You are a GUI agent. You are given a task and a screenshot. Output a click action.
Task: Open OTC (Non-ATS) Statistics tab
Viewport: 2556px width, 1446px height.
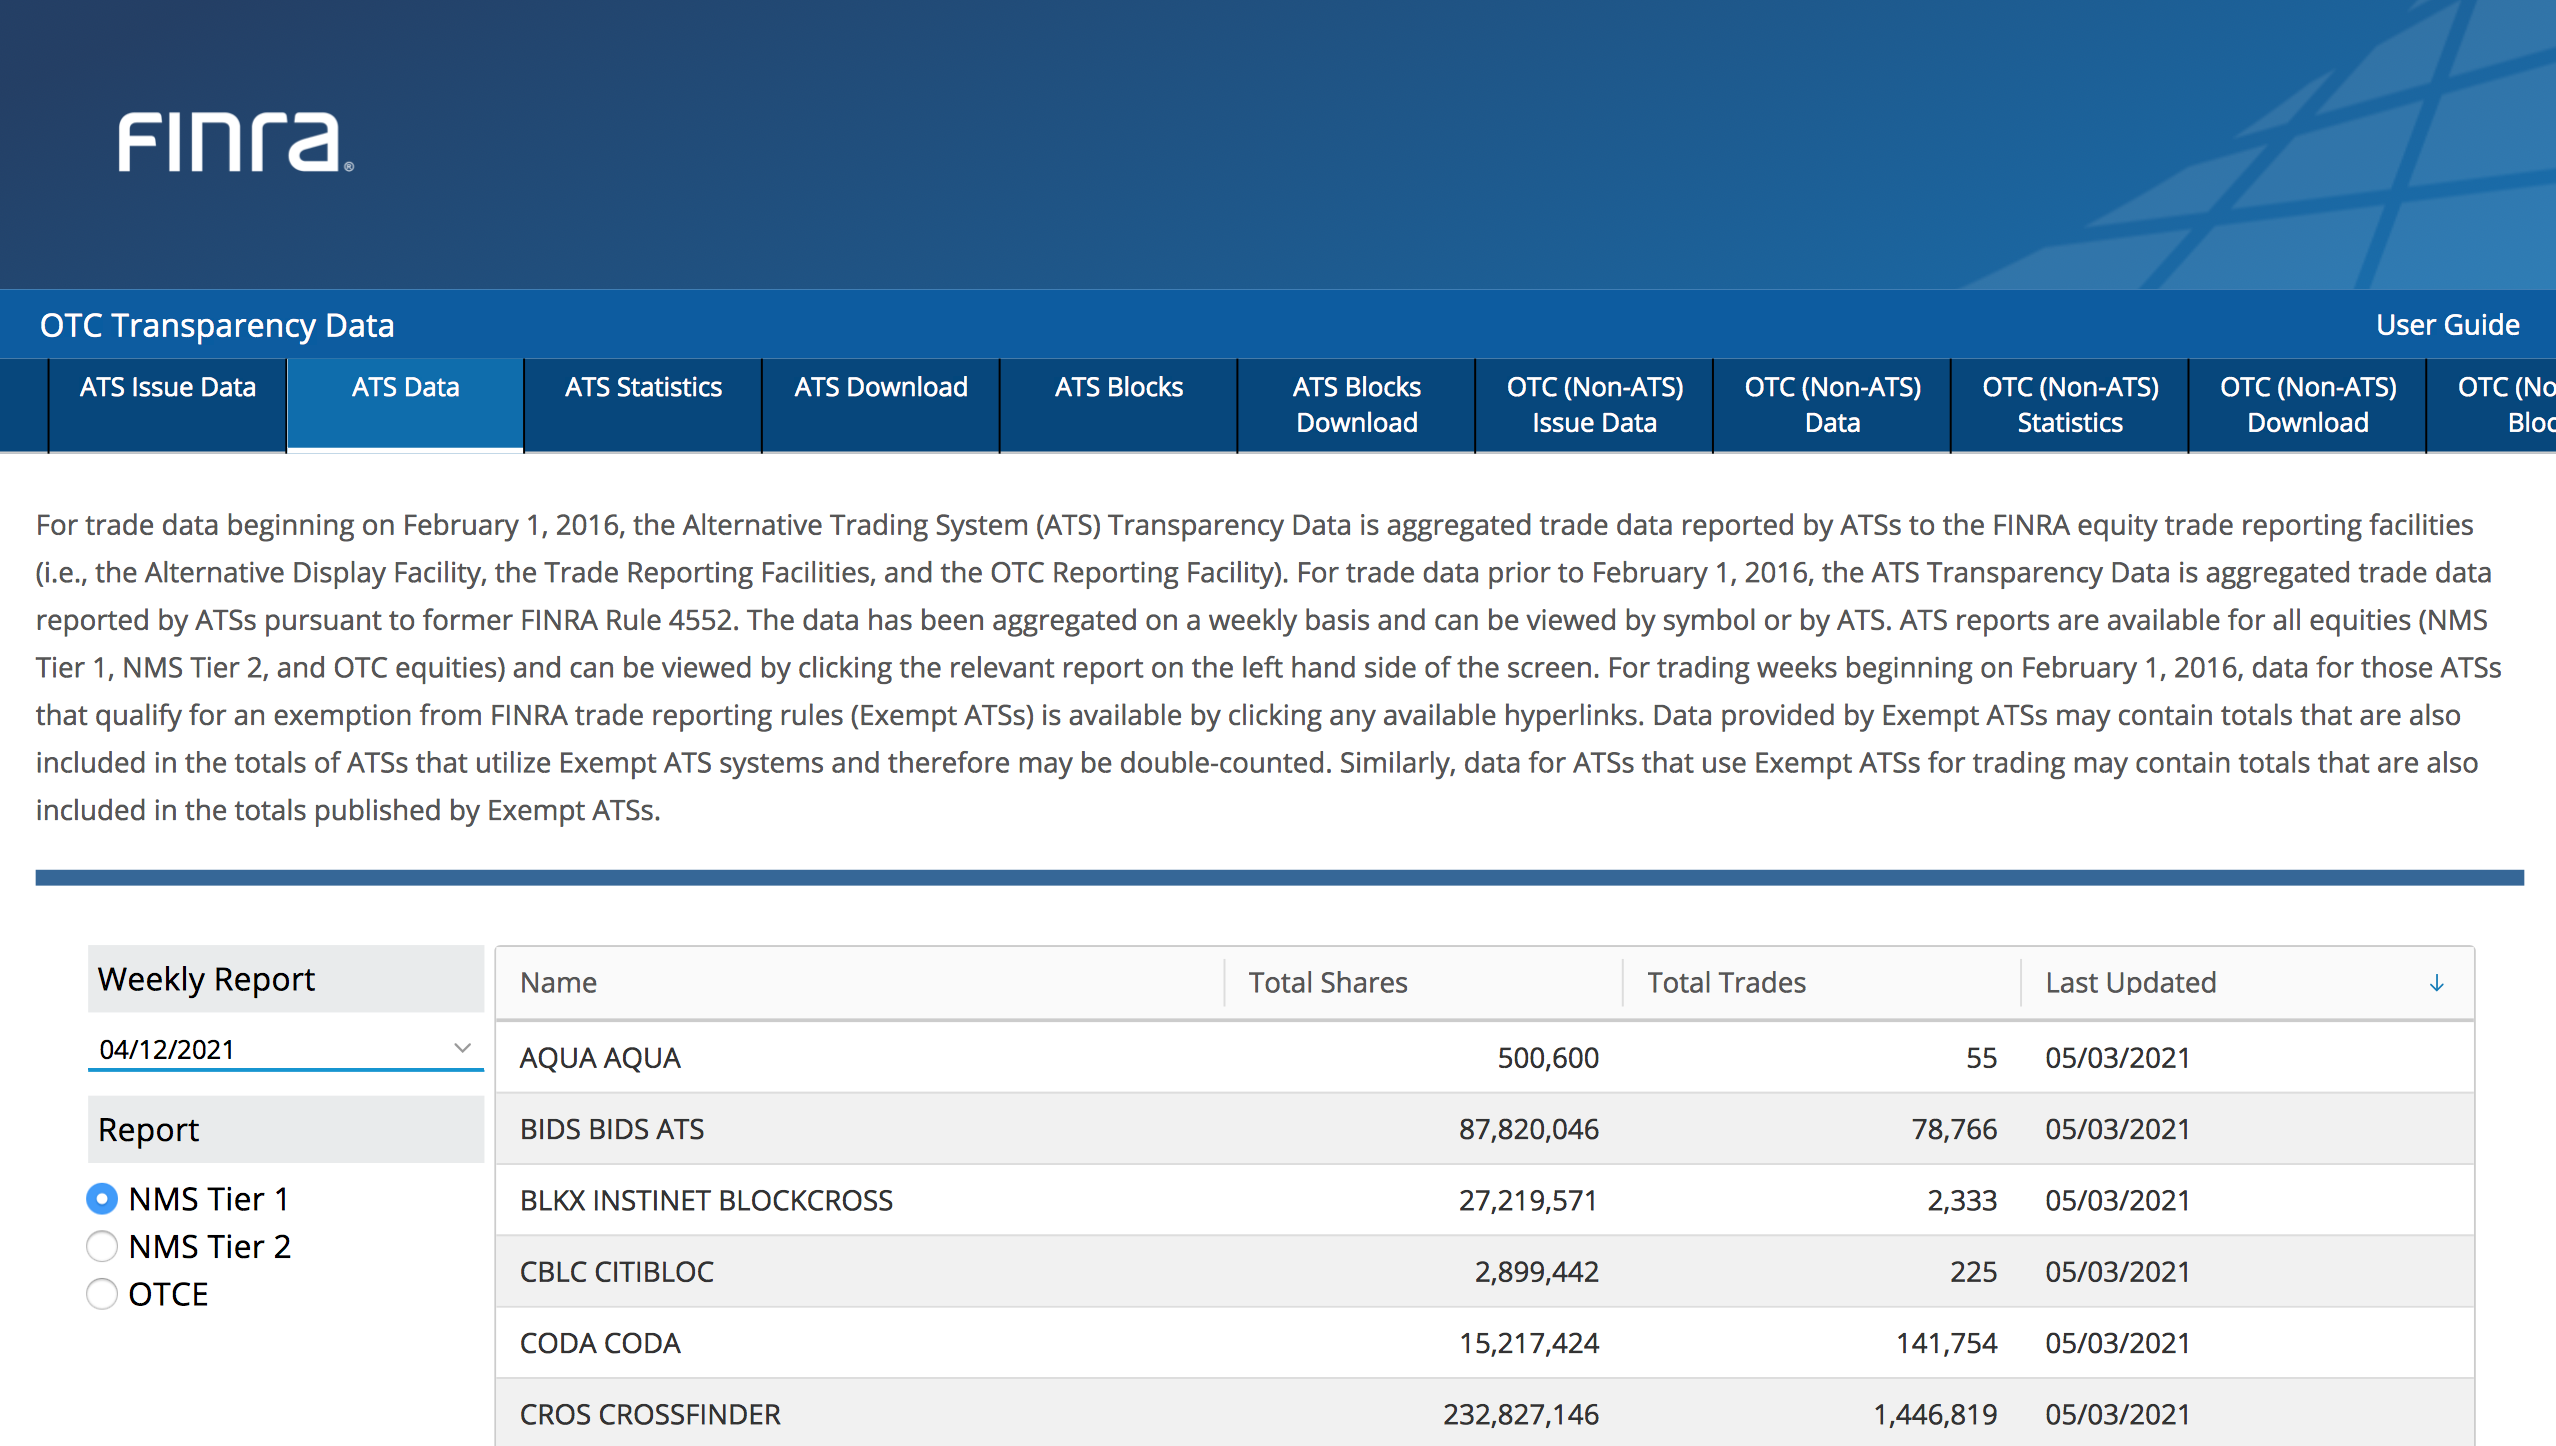pos(2071,404)
